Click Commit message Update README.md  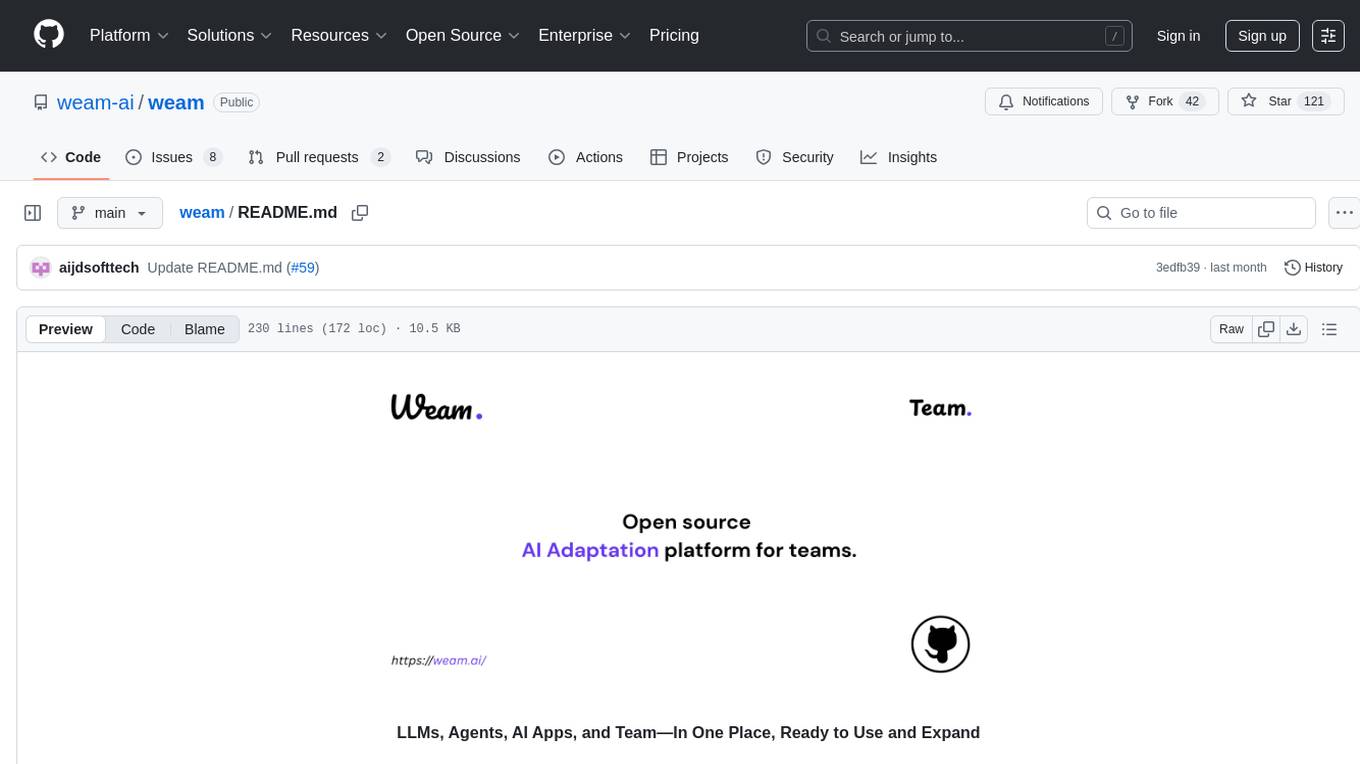(214, 268)
